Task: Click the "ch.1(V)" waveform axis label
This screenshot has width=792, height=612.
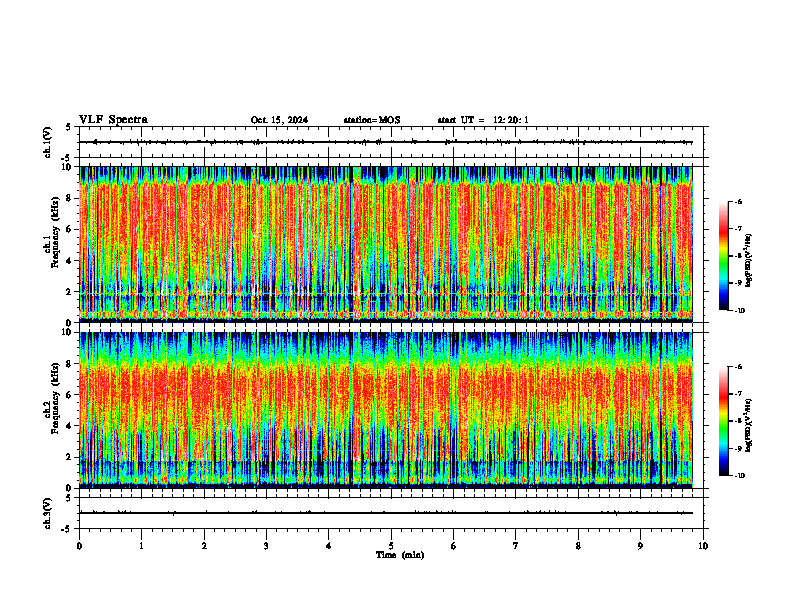Action: point(48,142)
